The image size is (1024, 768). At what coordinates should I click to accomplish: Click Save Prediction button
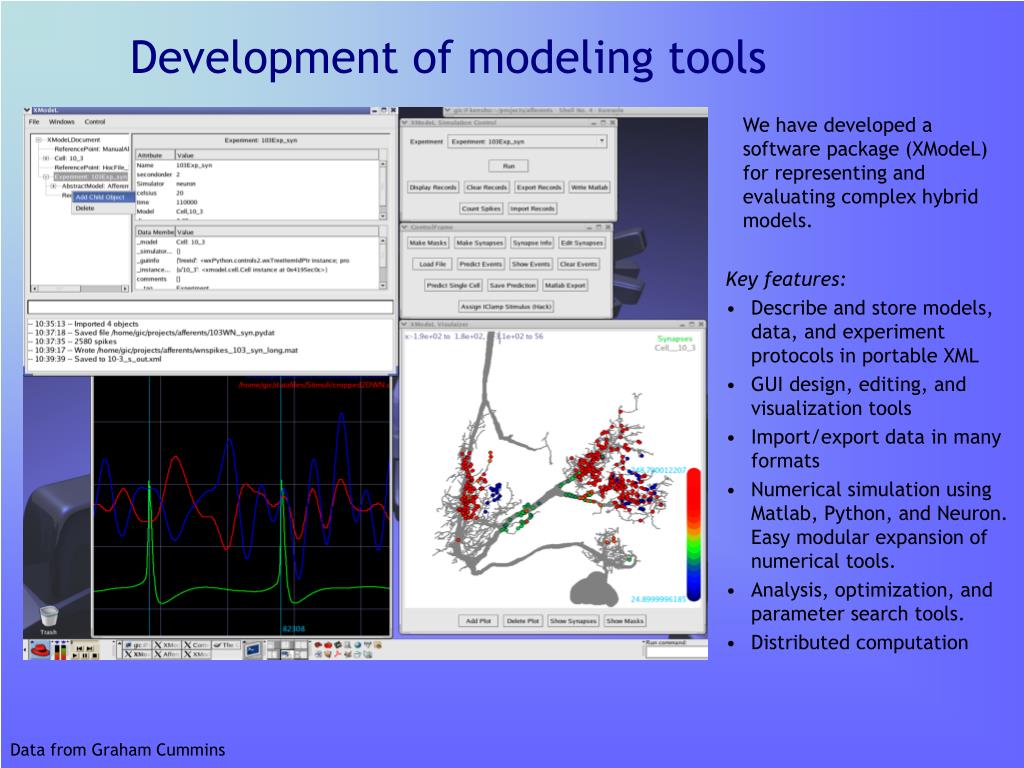pos(513,285)
